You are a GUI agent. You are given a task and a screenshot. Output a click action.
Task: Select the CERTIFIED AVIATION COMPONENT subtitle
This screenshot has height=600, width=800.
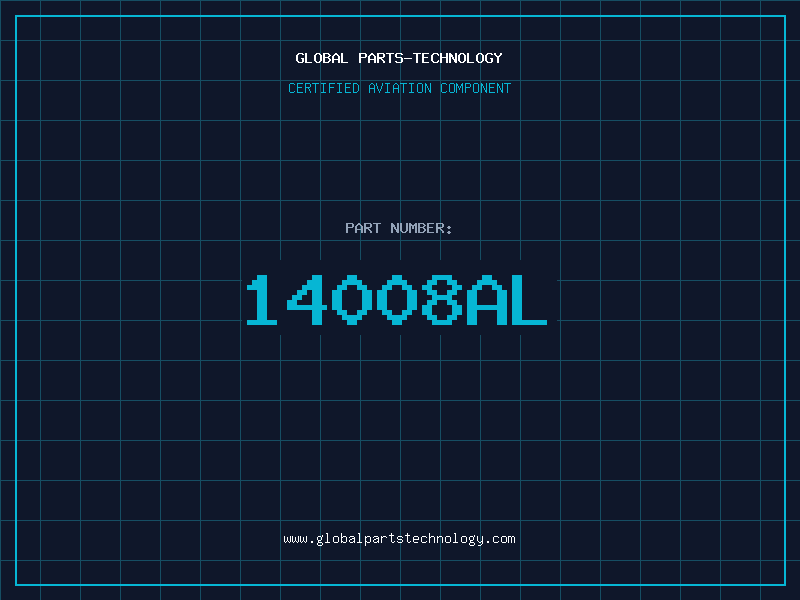pos(399,88)
